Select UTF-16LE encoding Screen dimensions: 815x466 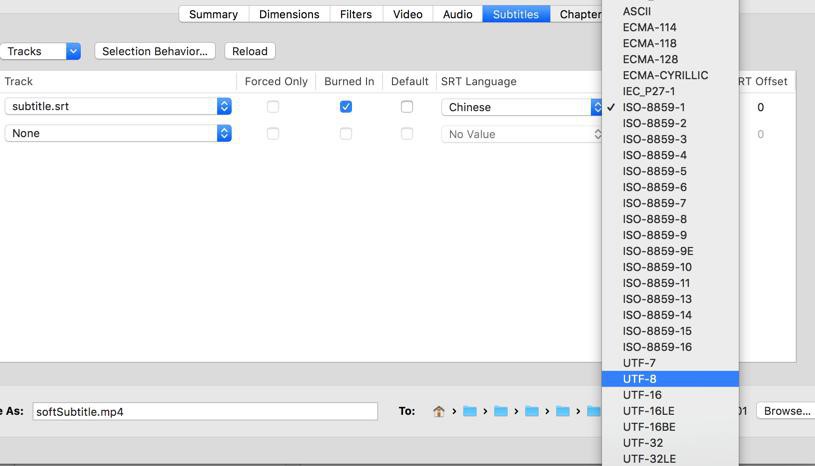click(x=670, y=411)
